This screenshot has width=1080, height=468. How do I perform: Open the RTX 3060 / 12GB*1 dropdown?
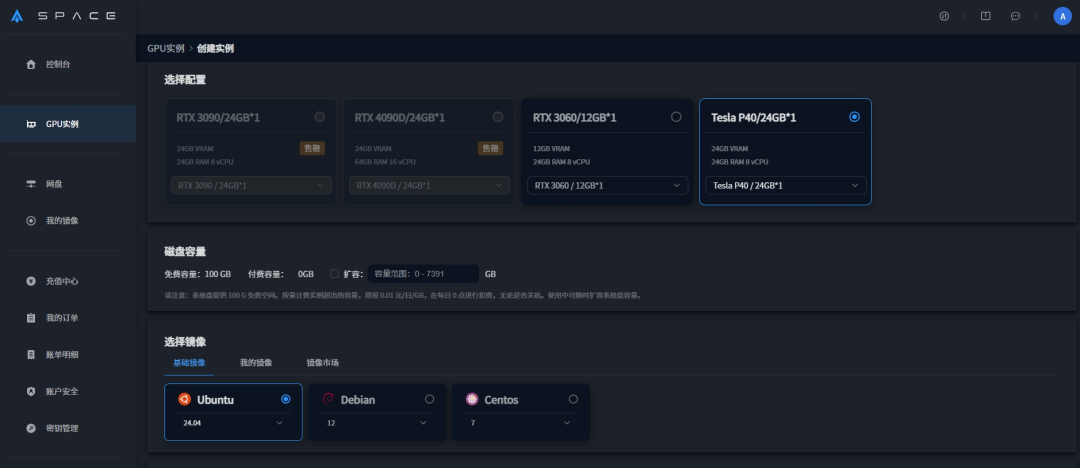click(x=608, y=185)
